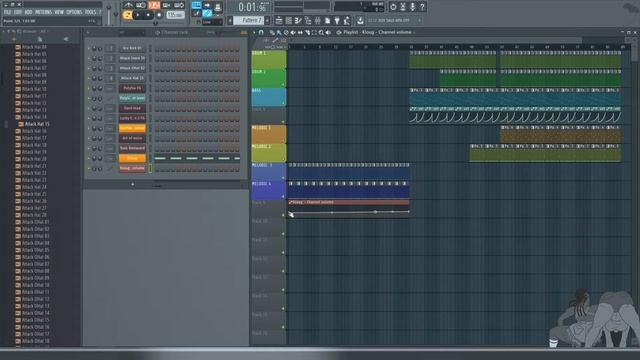640x360 pixels.
Task: Open the channel rack filter dropdown 'All'
Action: (131, 32)
